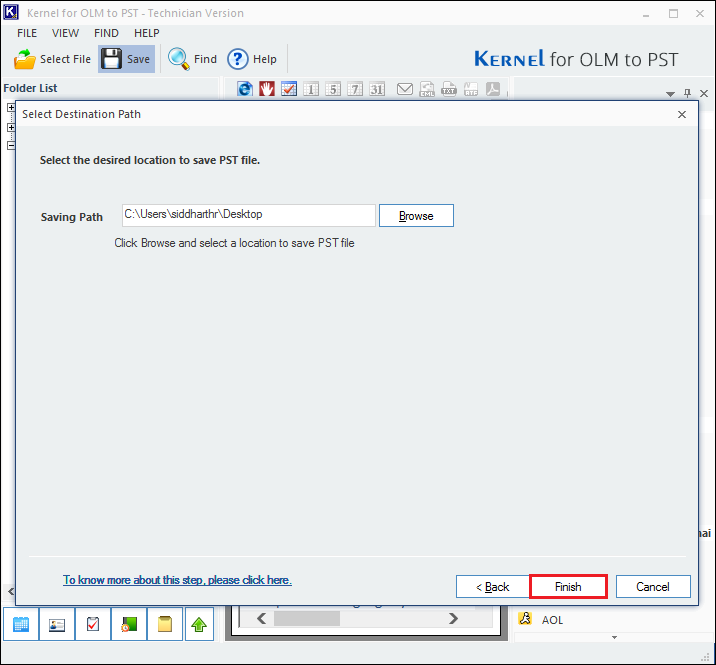Click the Cancel button

coord(653,586)
